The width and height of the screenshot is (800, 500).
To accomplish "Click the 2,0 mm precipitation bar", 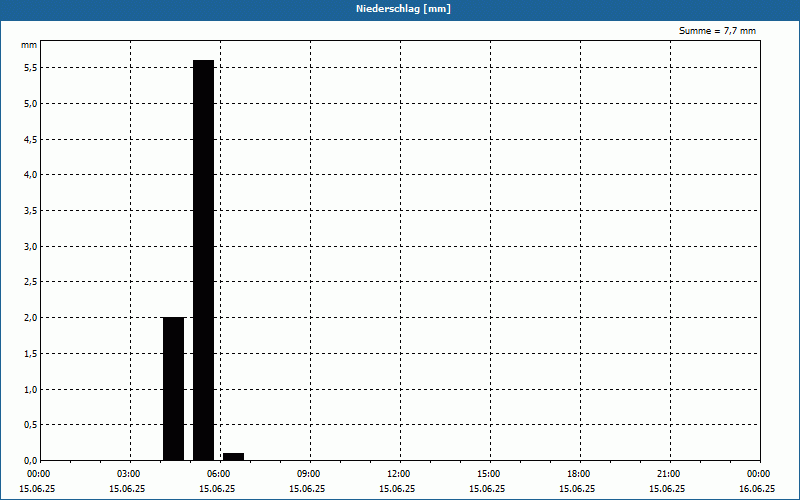I will [x=173, y=389].
